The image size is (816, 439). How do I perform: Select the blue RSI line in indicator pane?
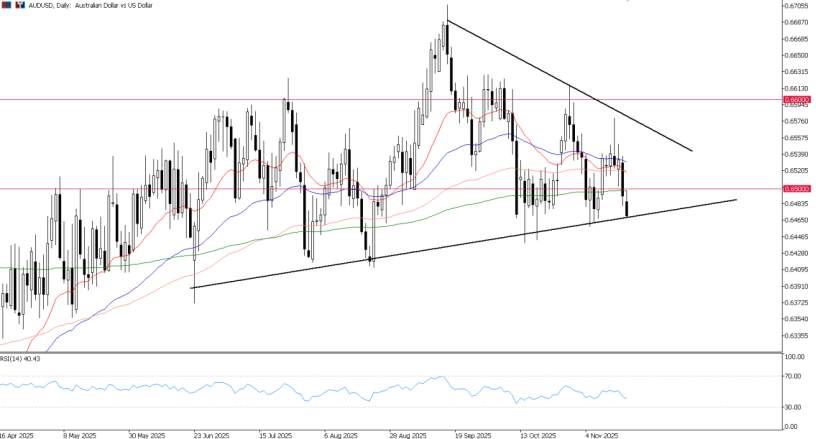pos(312,391)
